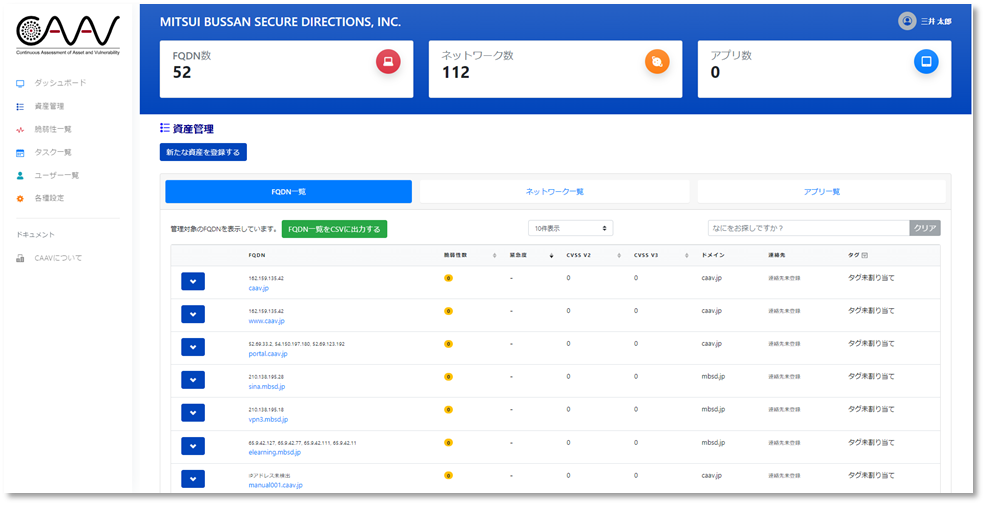Click mbsd.jp domain in the sina.mbsd.jp row
This screenshot has width=986, height=506.
[x=713, y=377]
